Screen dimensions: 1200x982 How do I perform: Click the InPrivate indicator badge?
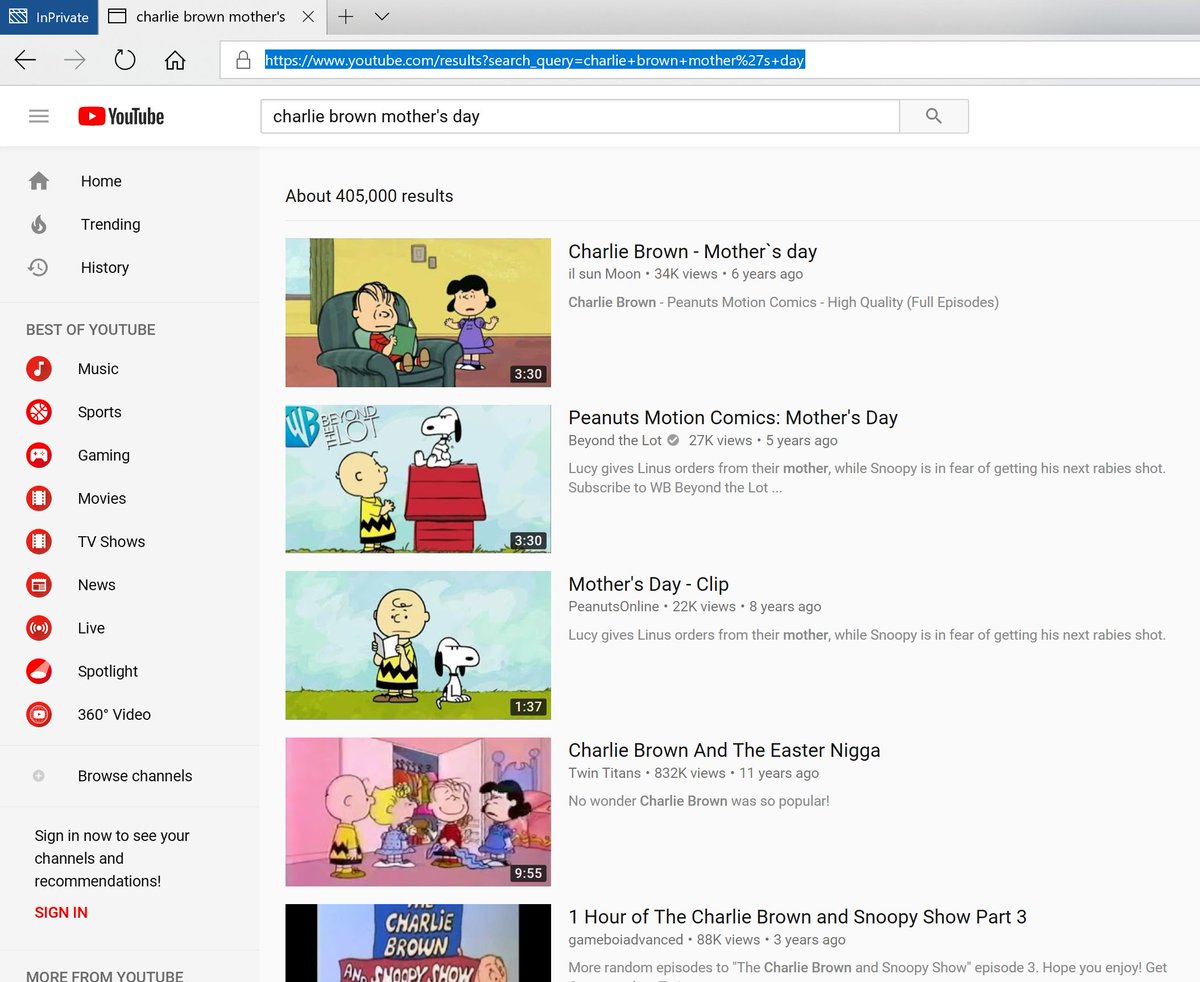[x=48, y=16]
